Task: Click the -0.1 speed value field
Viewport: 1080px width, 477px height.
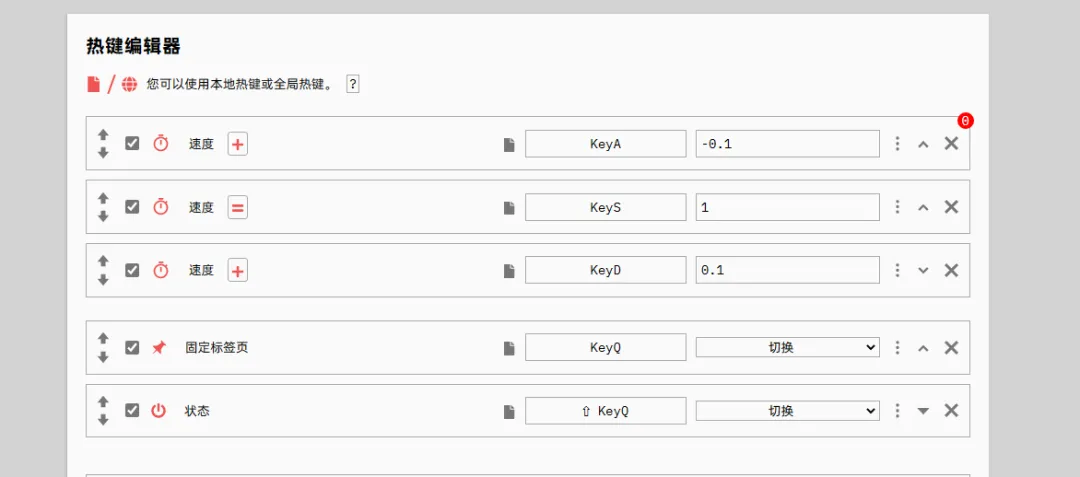Action: [787, 144]
